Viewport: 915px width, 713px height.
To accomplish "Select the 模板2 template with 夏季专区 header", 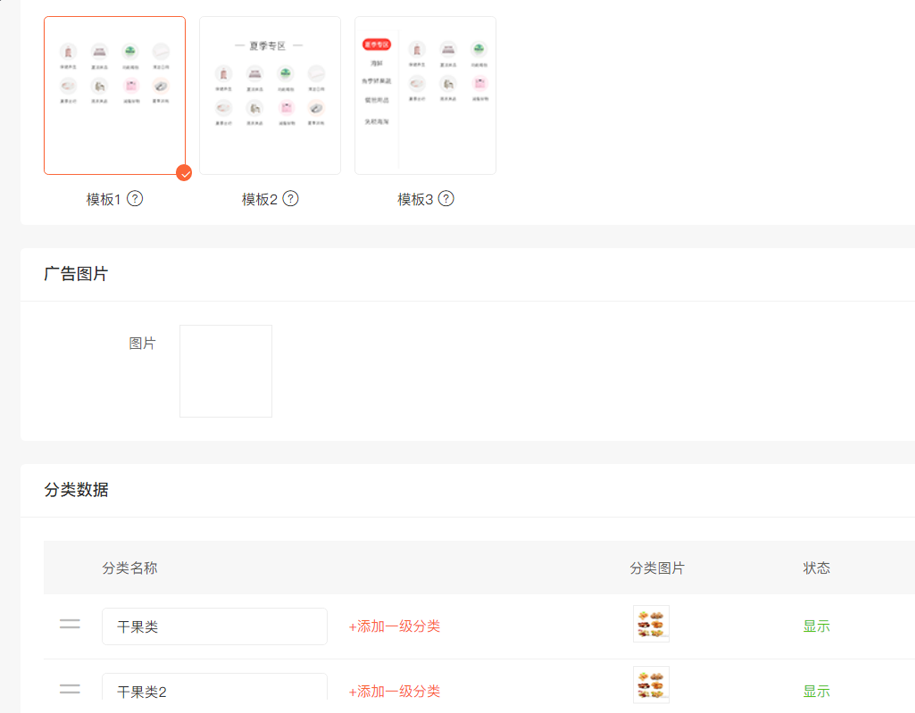I will [270, 95].
